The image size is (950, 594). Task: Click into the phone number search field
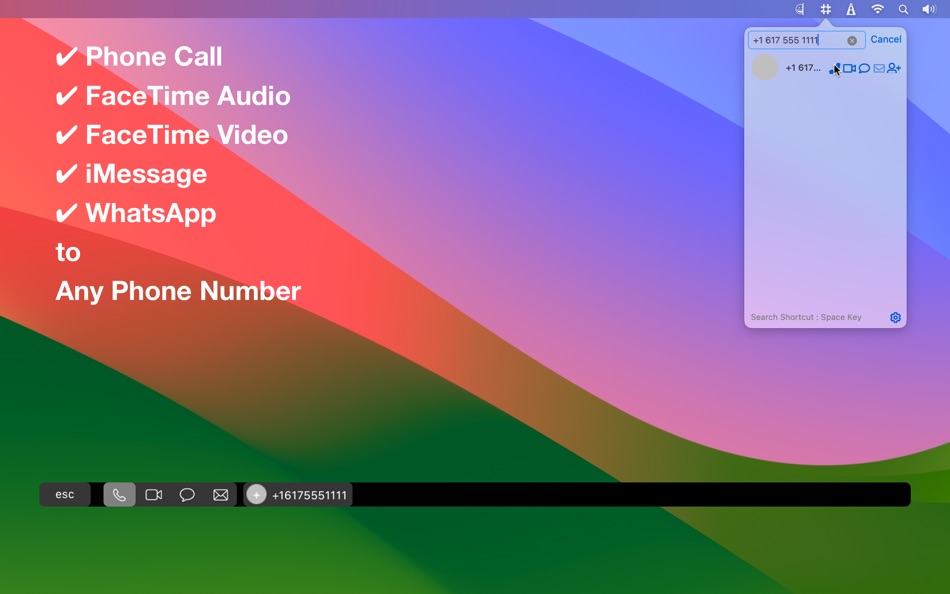(x=806, y=41)
